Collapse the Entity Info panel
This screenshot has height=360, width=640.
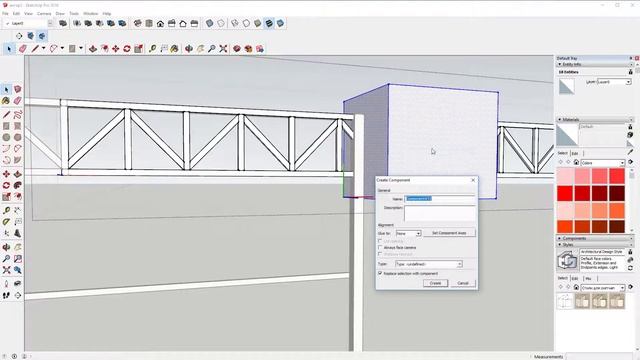pyautogui.click(x=560, y=64)
